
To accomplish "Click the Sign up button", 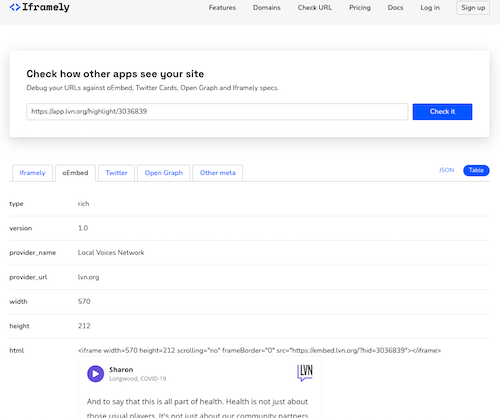I will click(473, 8).
